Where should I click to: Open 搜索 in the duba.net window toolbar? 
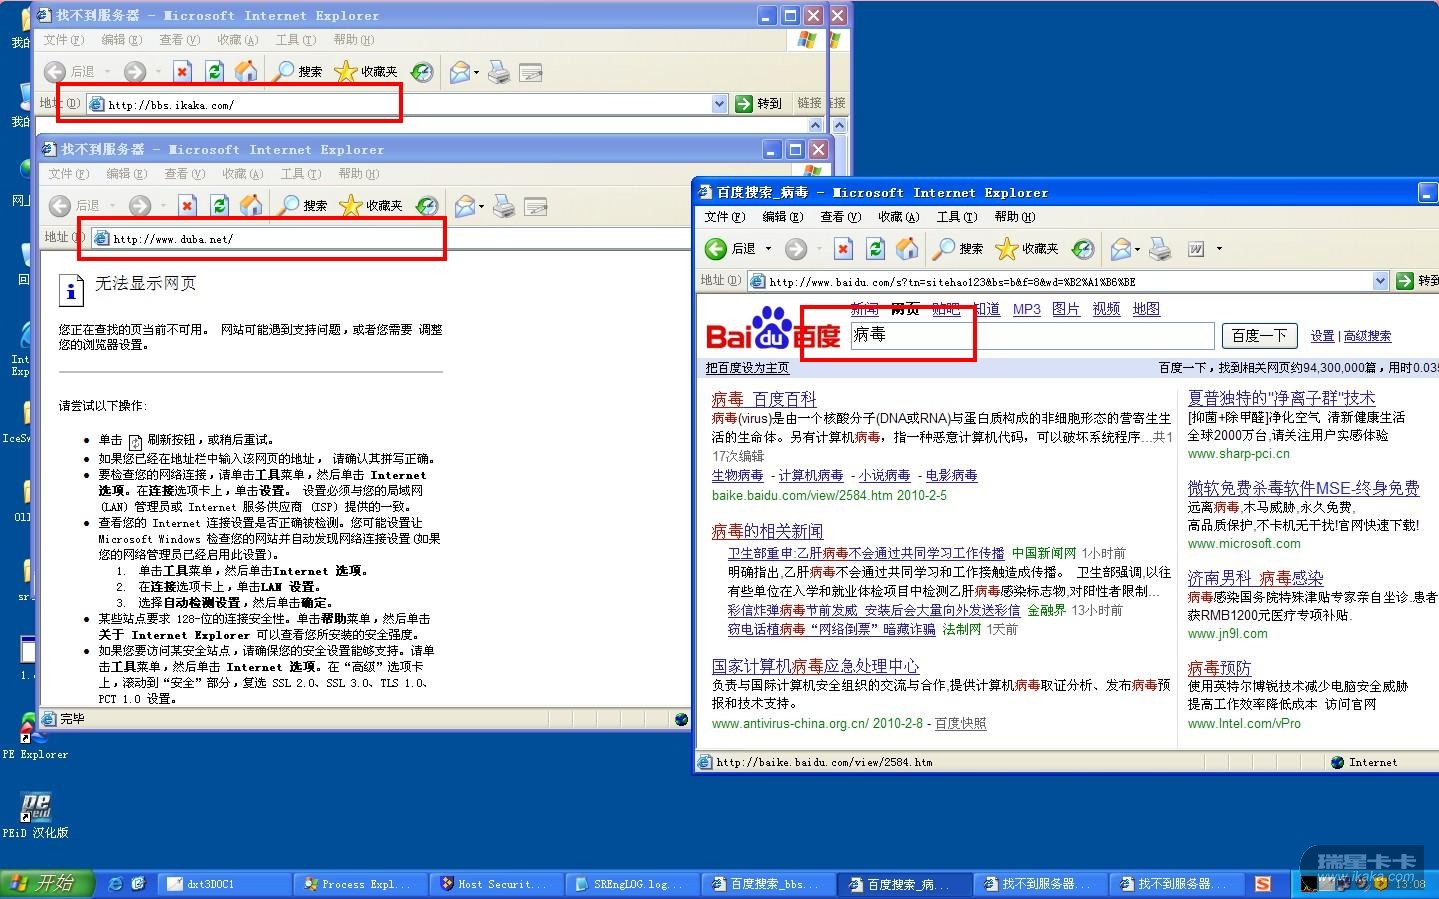(x=303, y=206)
